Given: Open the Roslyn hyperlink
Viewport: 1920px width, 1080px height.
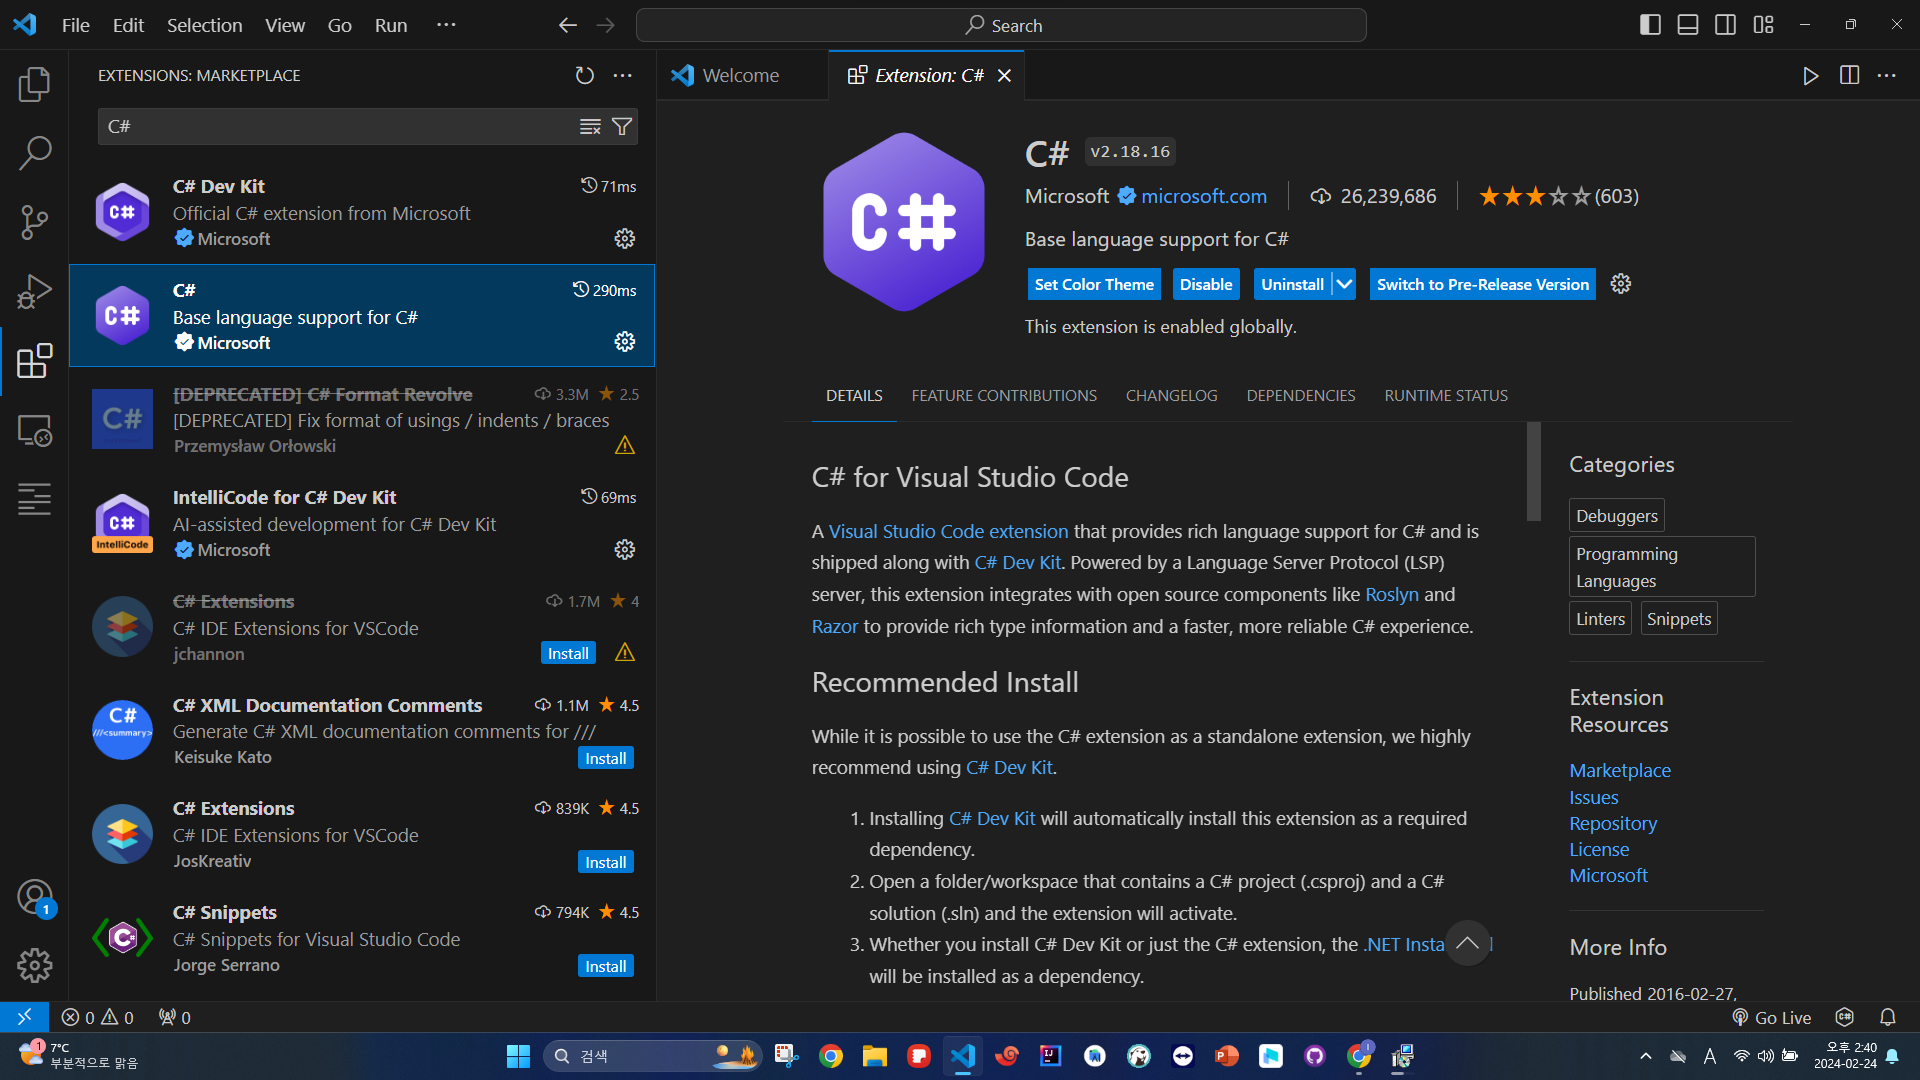Looking at the screenshot, I should pos(1391,594).
